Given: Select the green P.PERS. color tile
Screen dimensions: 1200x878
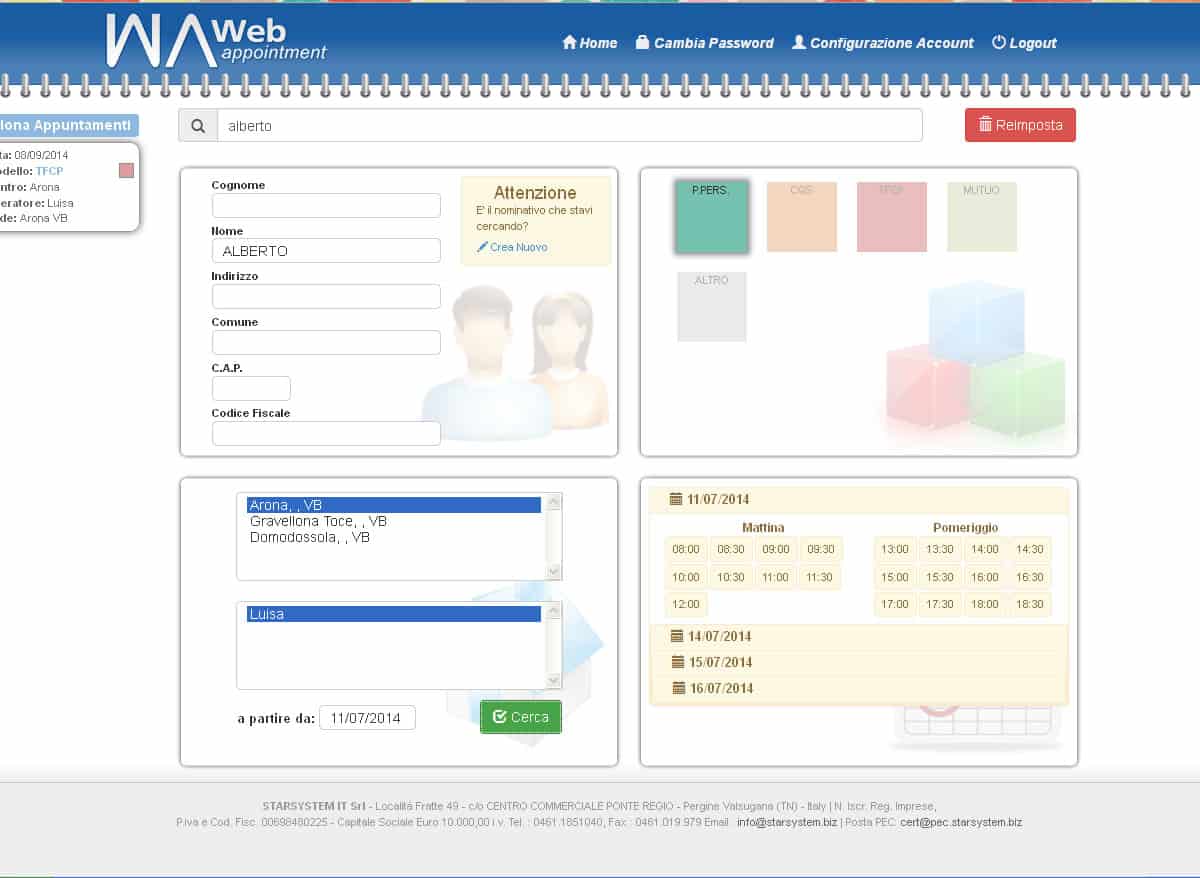Looking at the screenshot, I should point(711,217).
